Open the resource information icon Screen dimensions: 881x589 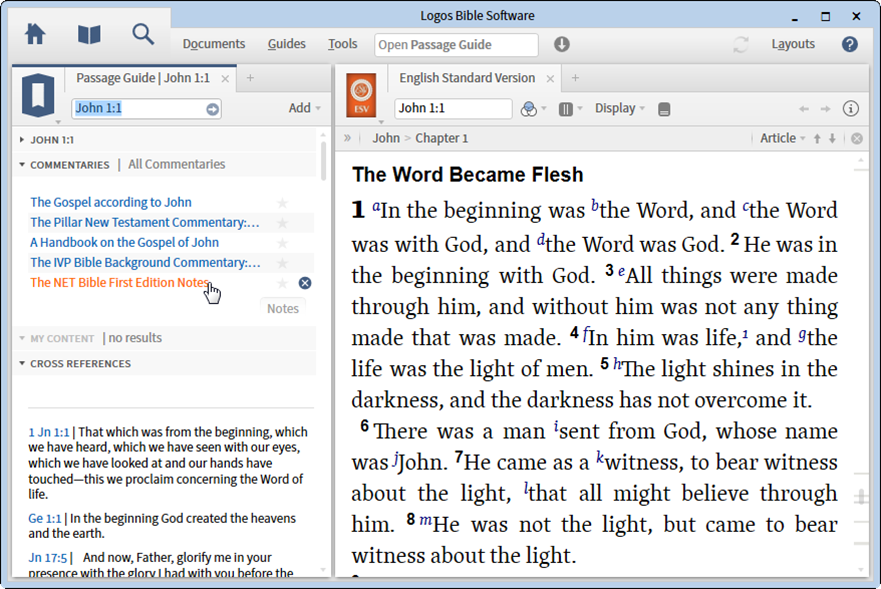[851, 108]
